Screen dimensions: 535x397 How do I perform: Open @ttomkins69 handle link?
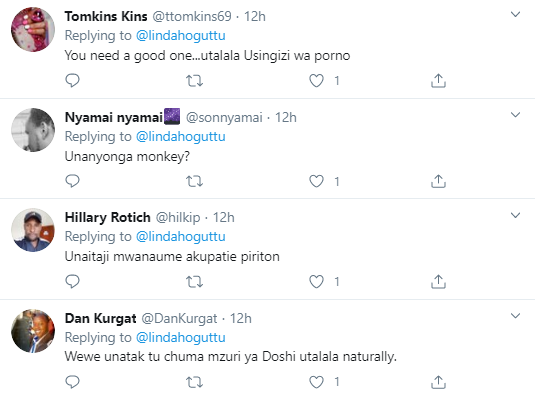pyautogui.click(x=191, y=16)
